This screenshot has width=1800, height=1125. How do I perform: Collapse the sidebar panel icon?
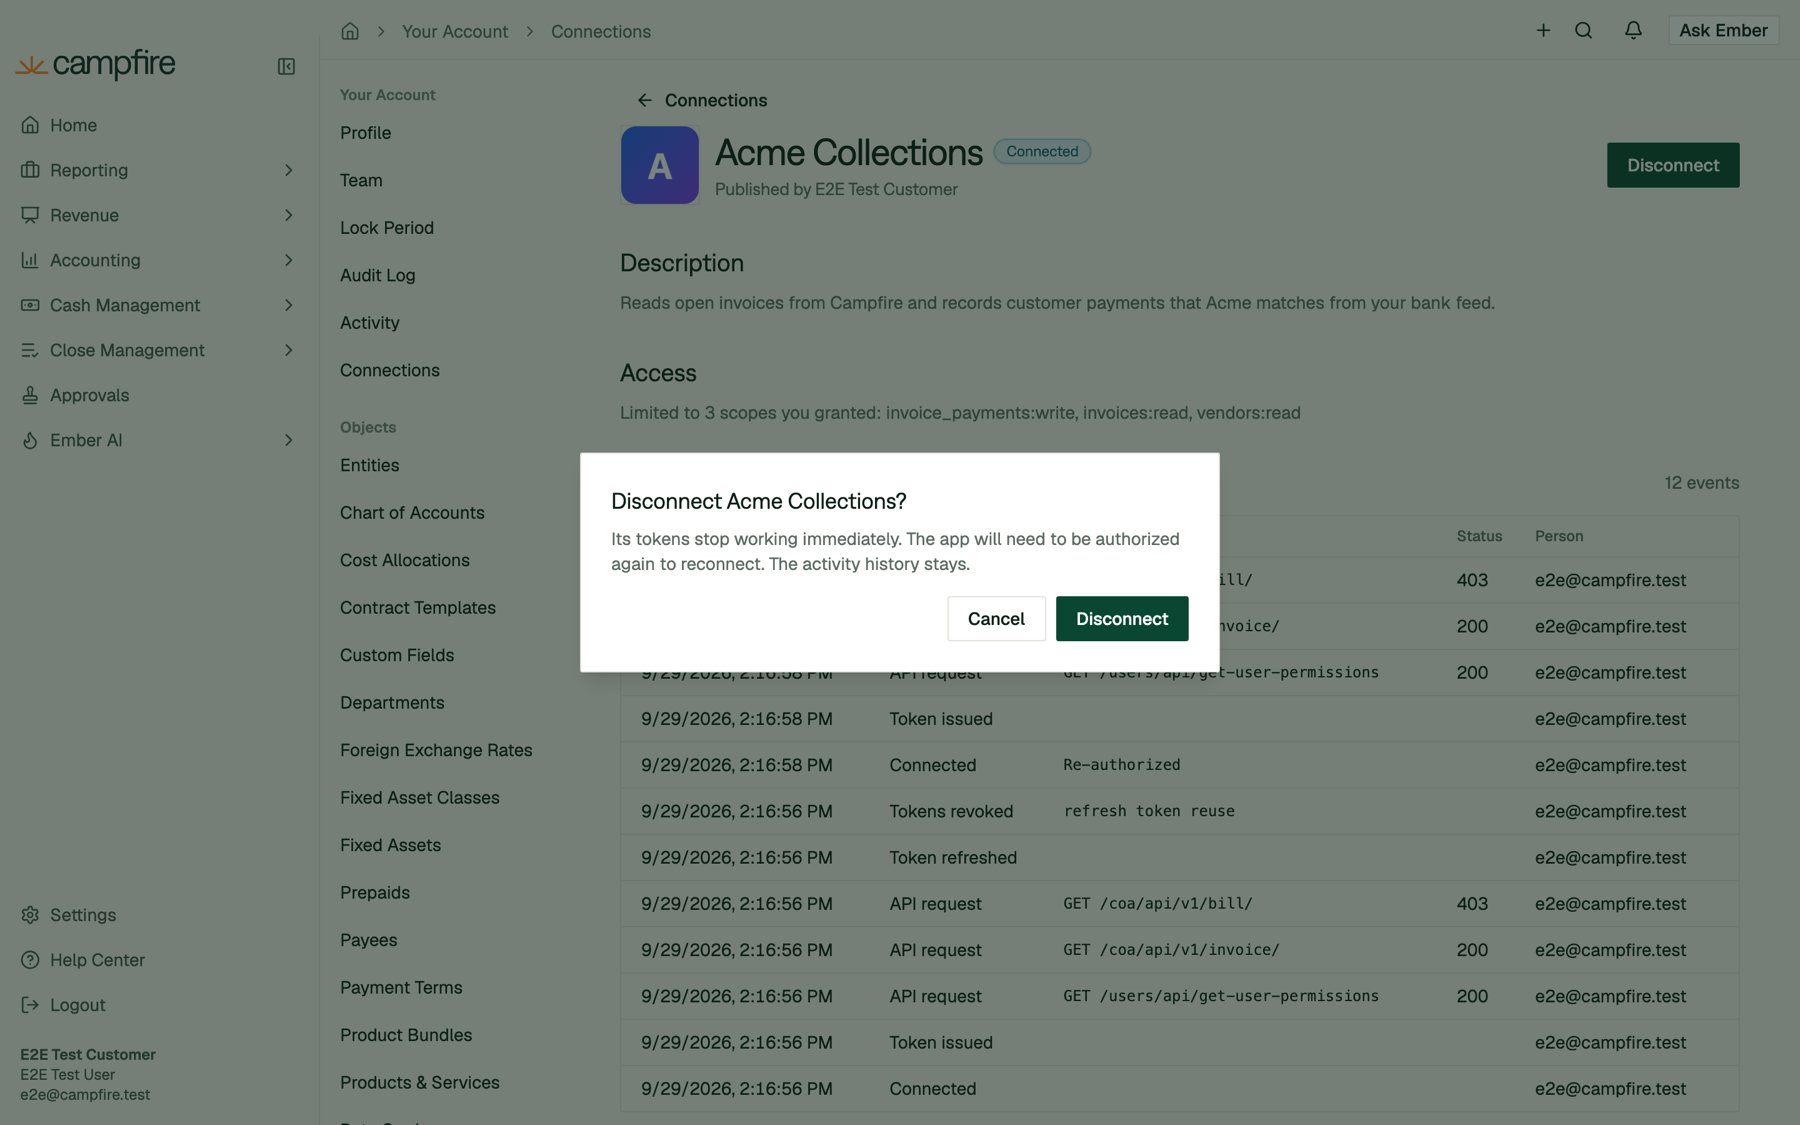tap(286, 66)
